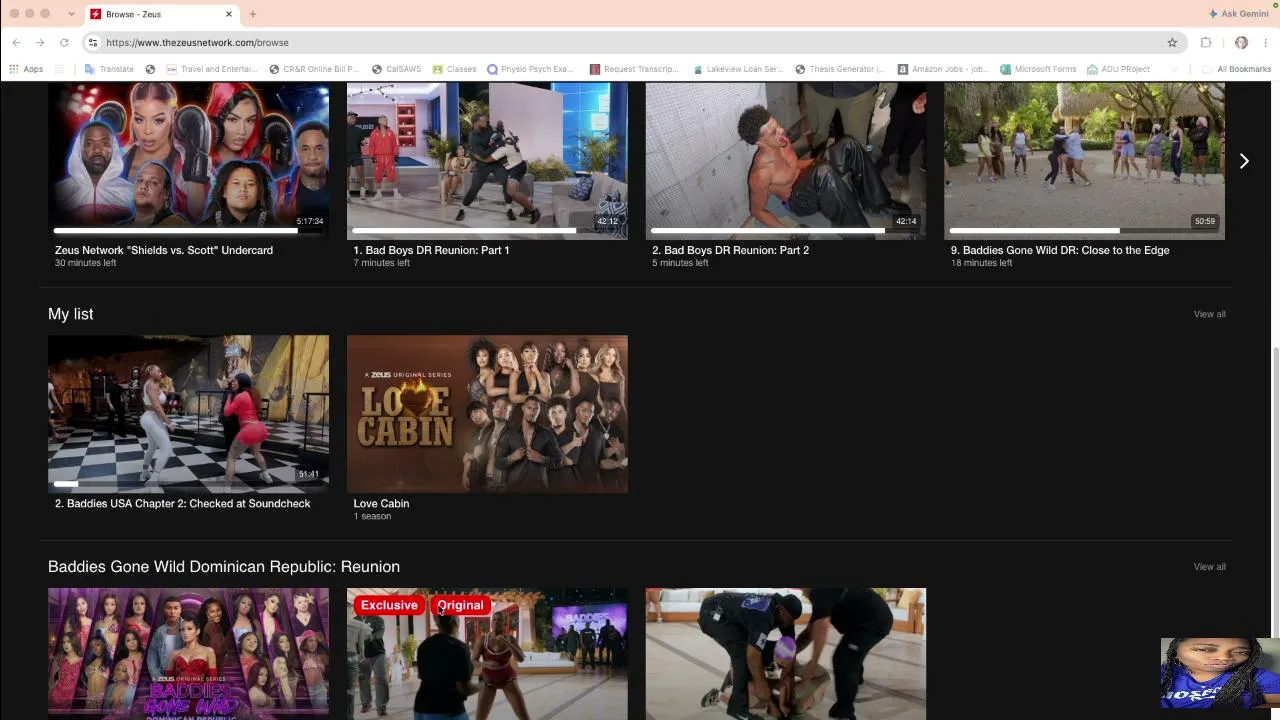The image size is (1280, 720).
Task: Open the ADU PRoject bookmark
Action: pos(1118,69)
